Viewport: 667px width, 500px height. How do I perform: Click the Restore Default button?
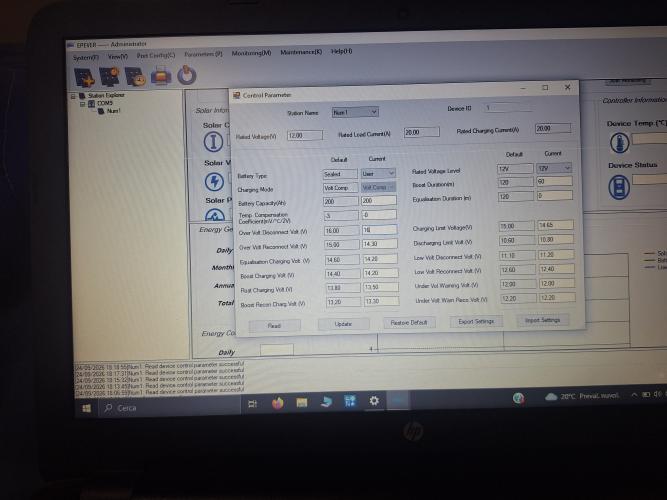pos(409,323)
